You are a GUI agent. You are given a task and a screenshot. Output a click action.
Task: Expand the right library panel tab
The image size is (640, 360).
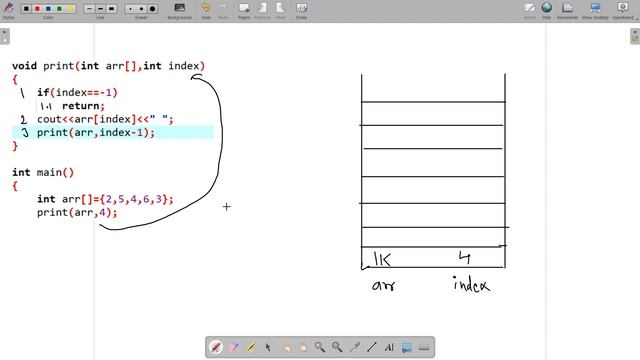635,36
